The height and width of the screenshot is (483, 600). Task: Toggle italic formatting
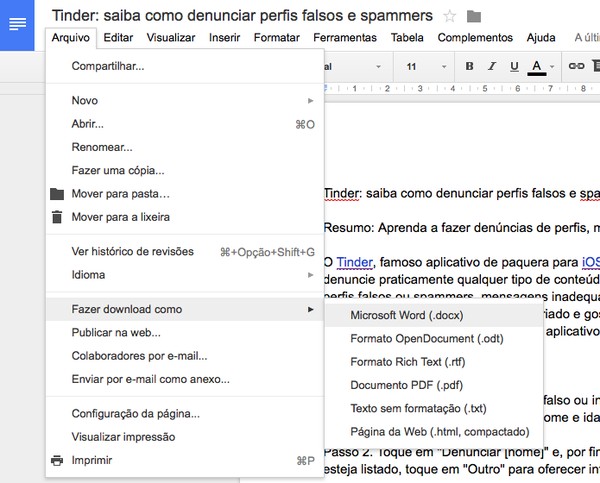click(x=492, y=66)
